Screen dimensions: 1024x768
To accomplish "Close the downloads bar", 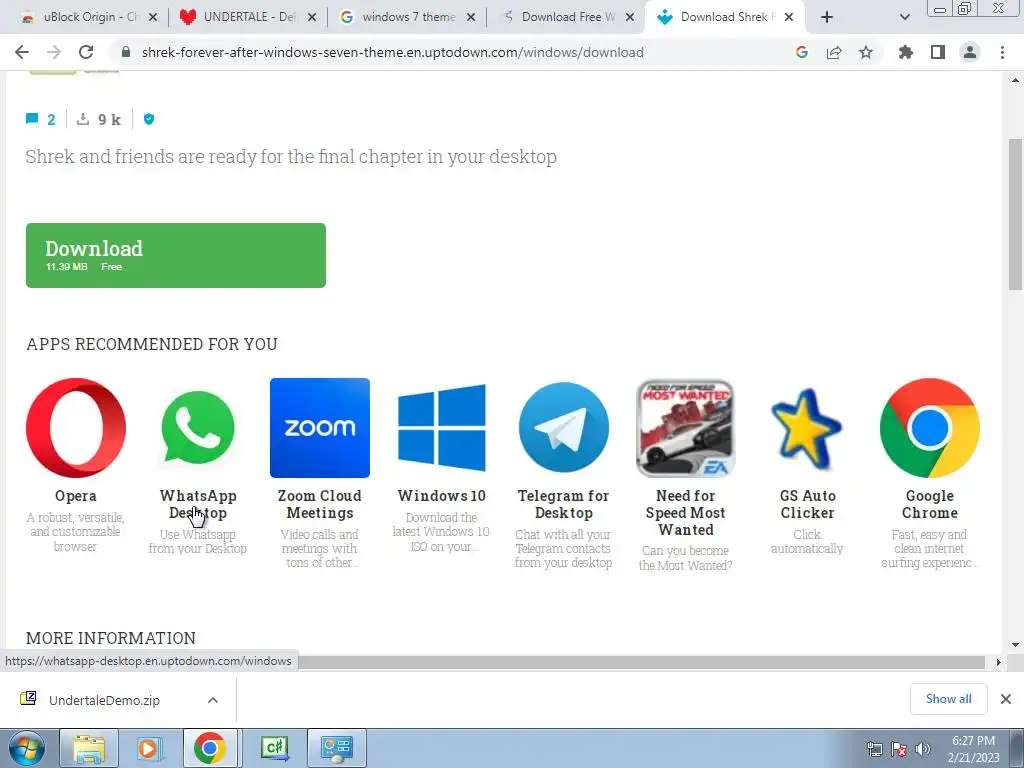I will 1006,699.
